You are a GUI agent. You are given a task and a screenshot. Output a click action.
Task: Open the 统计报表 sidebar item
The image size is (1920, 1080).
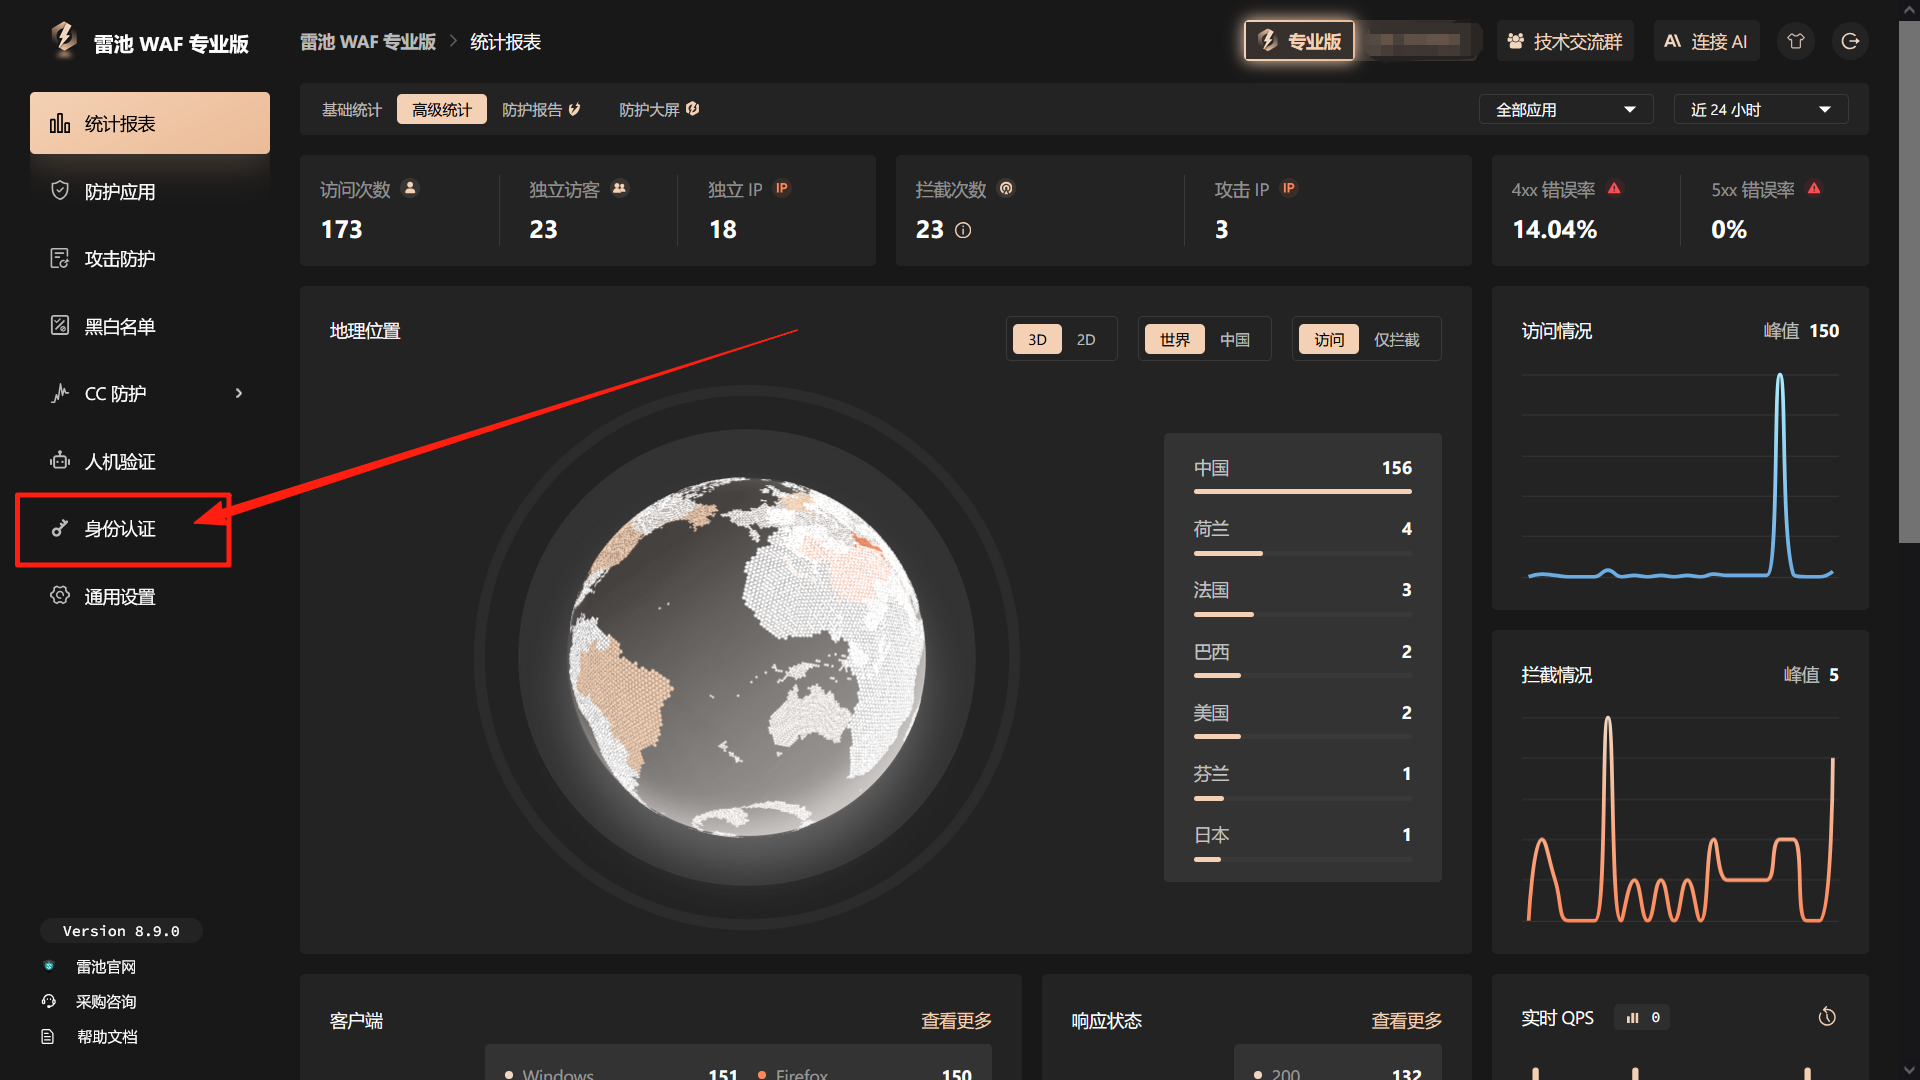pyautogui.click(x=150, y=123)
